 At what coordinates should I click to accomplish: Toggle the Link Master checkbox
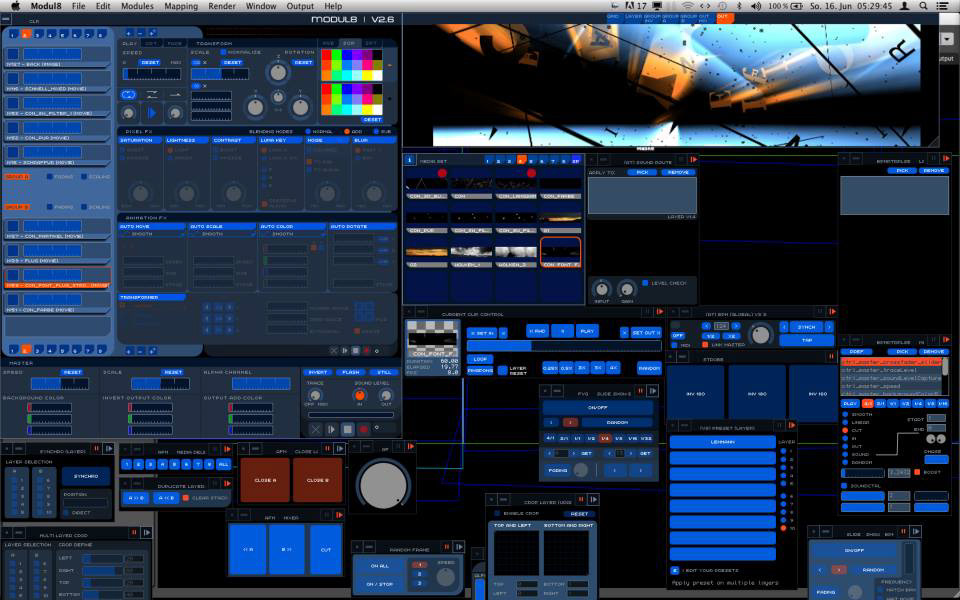(705, 345)
